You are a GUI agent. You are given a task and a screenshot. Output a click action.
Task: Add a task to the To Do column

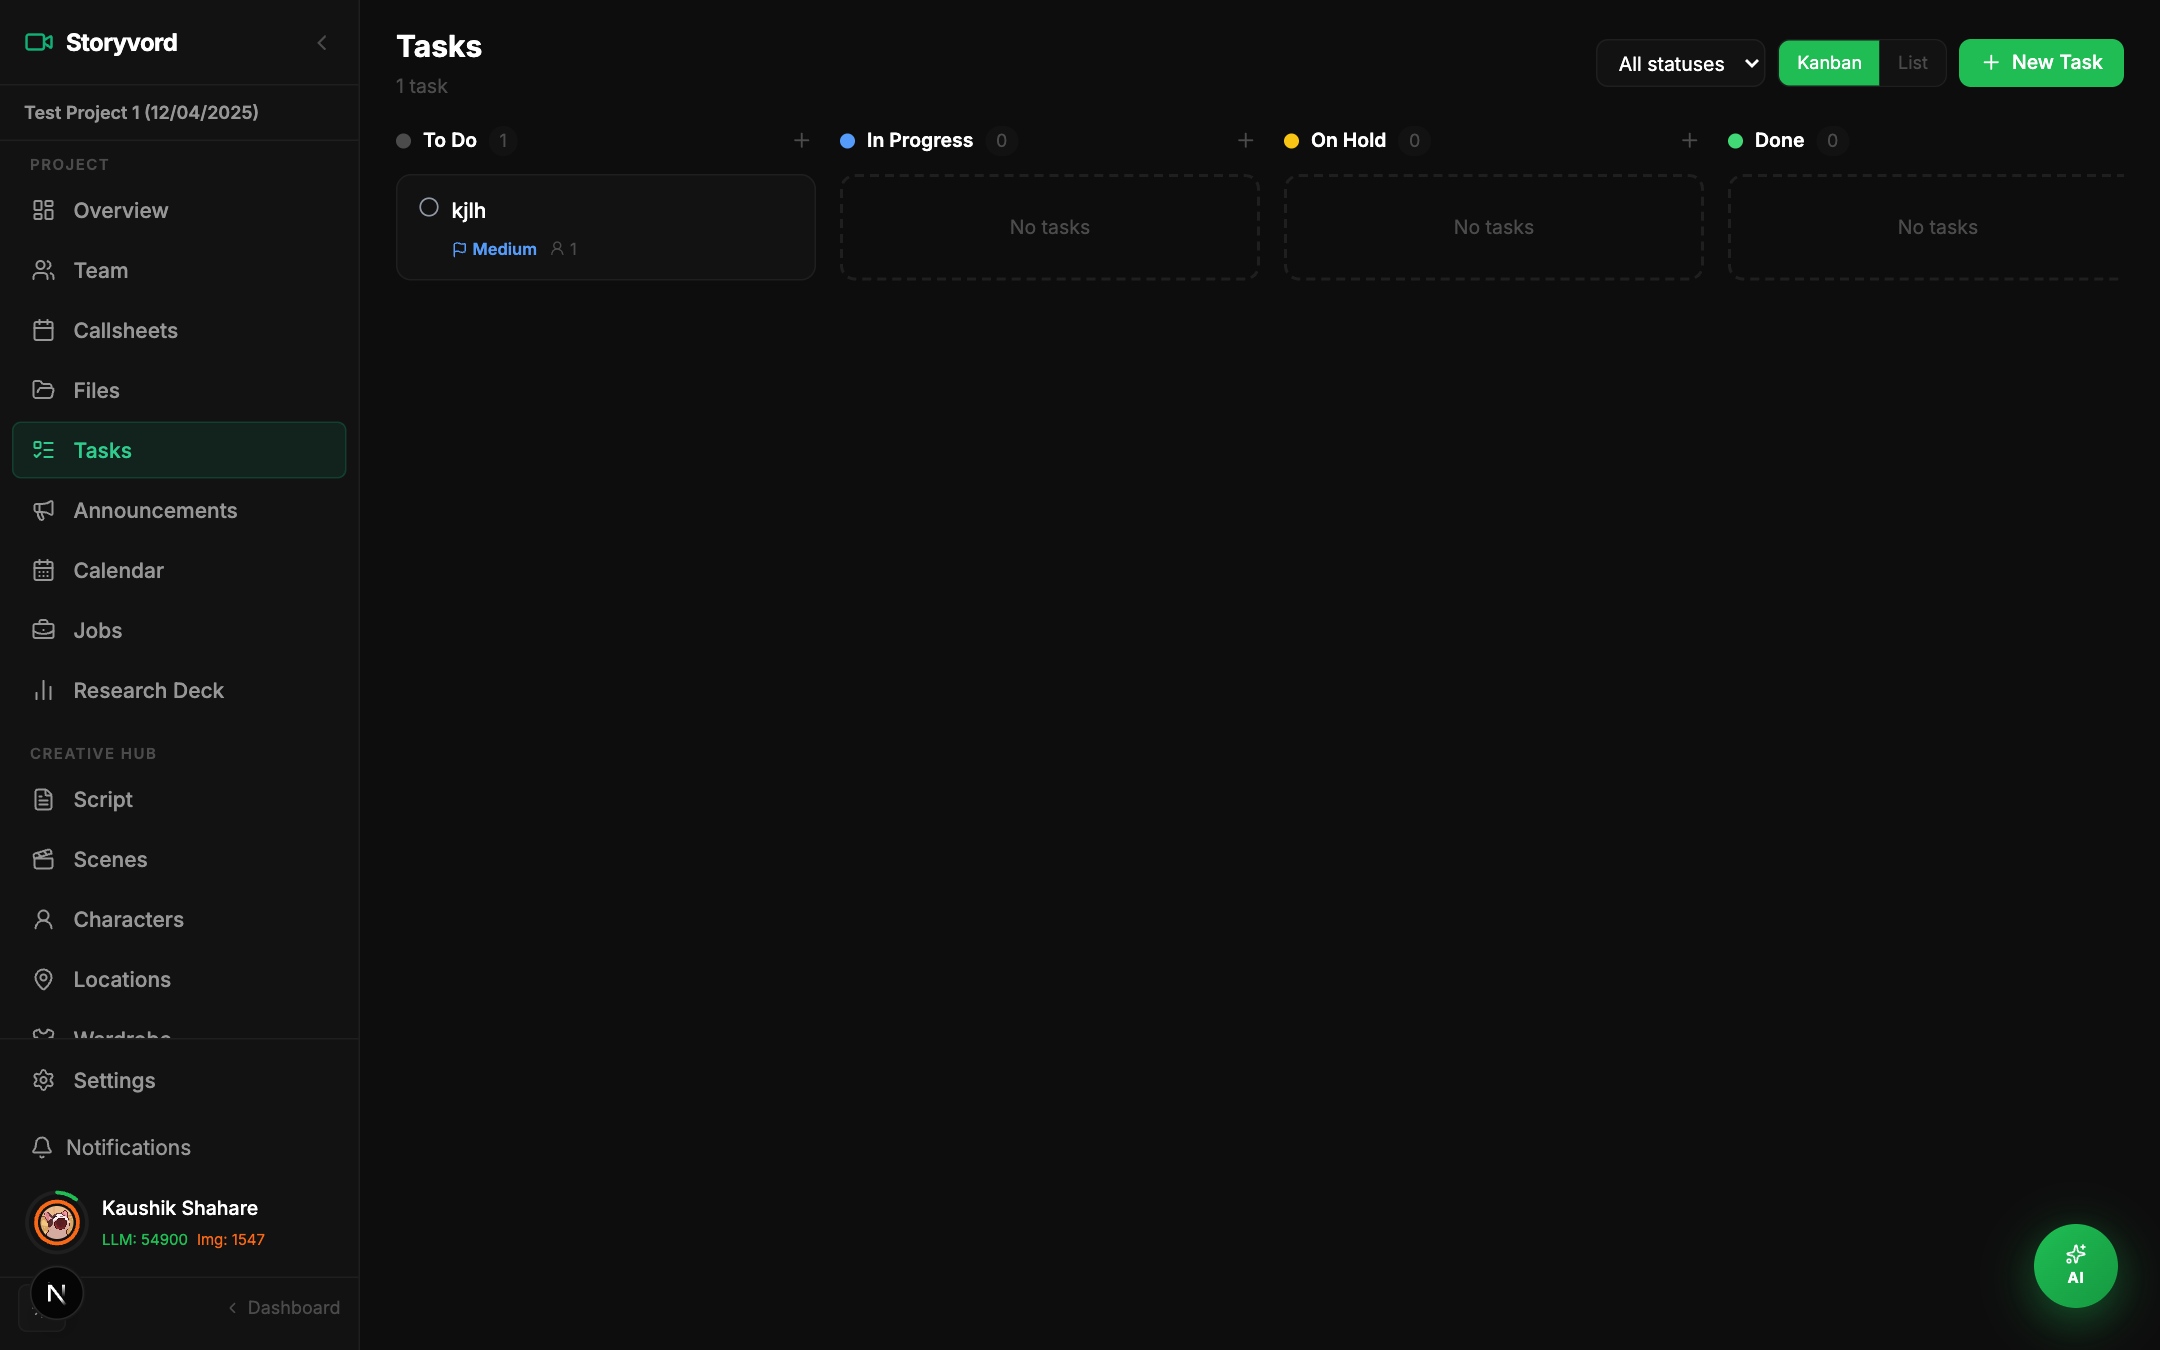(801, 140)
